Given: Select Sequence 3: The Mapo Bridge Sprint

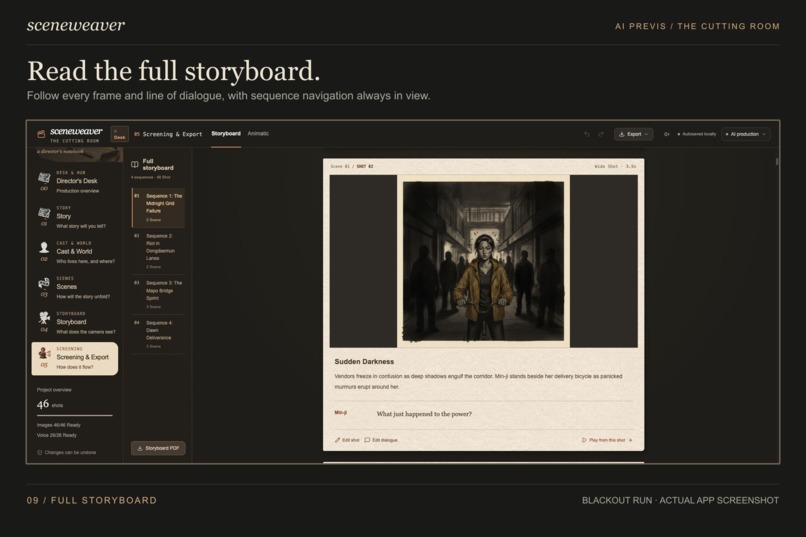Looking at the screenshot, I should pos(158,294).
